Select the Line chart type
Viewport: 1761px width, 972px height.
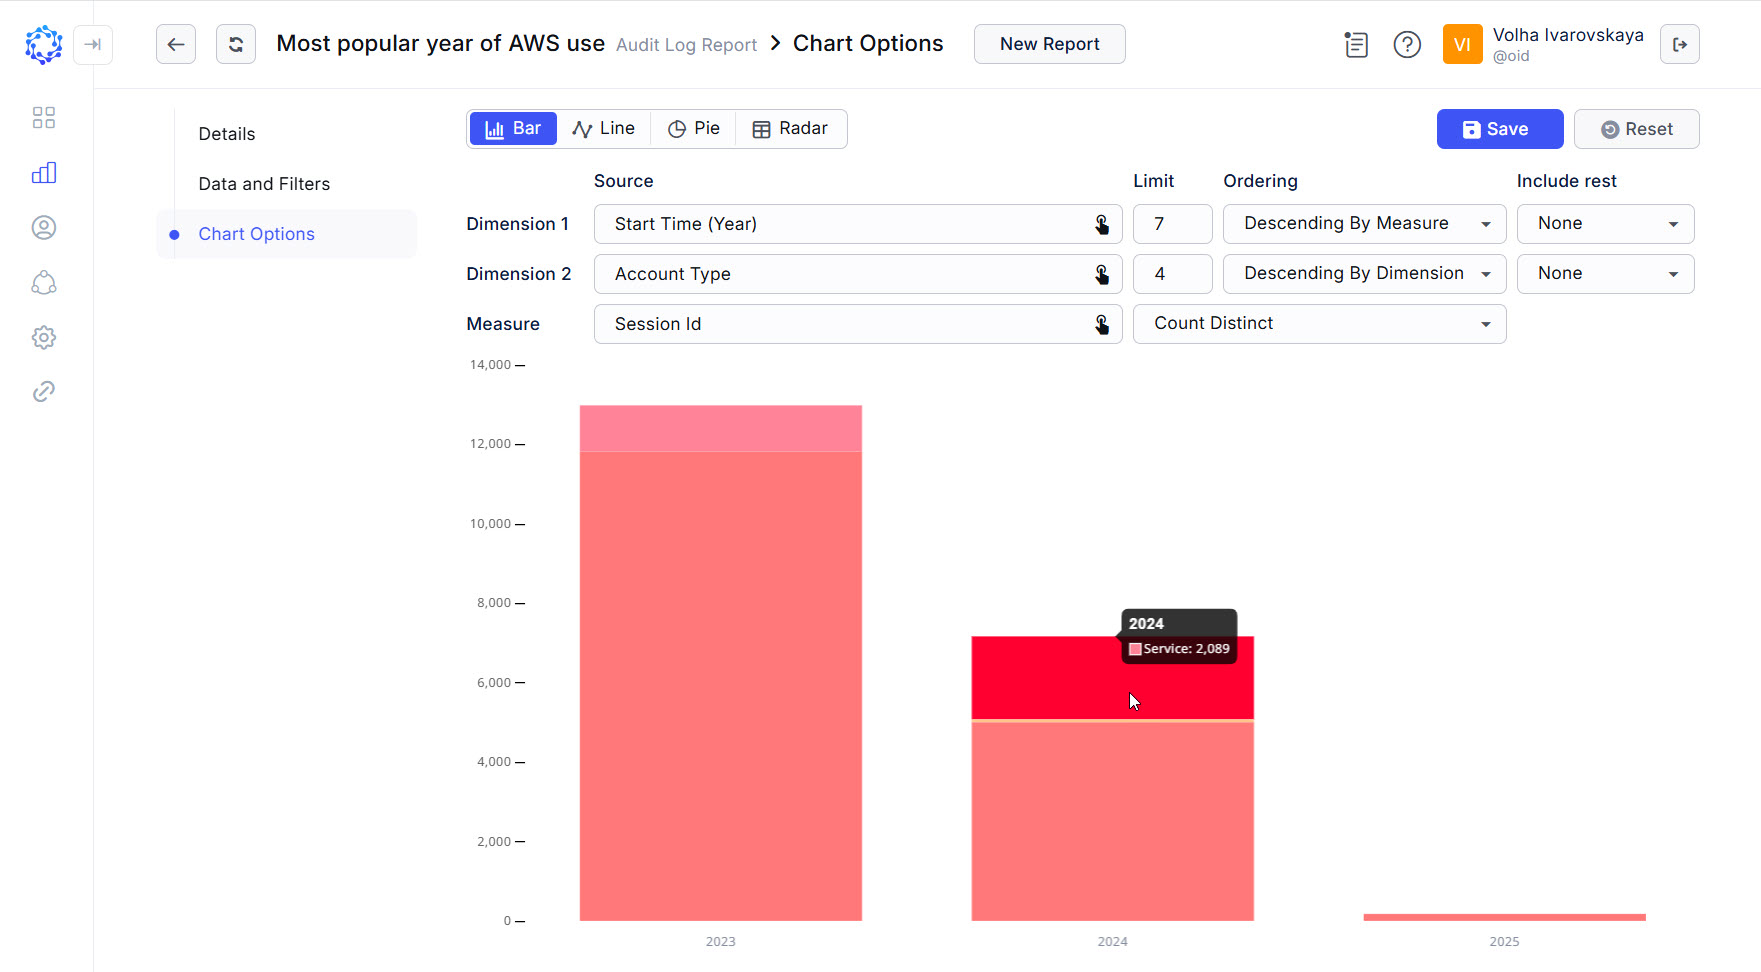(604, 128)
